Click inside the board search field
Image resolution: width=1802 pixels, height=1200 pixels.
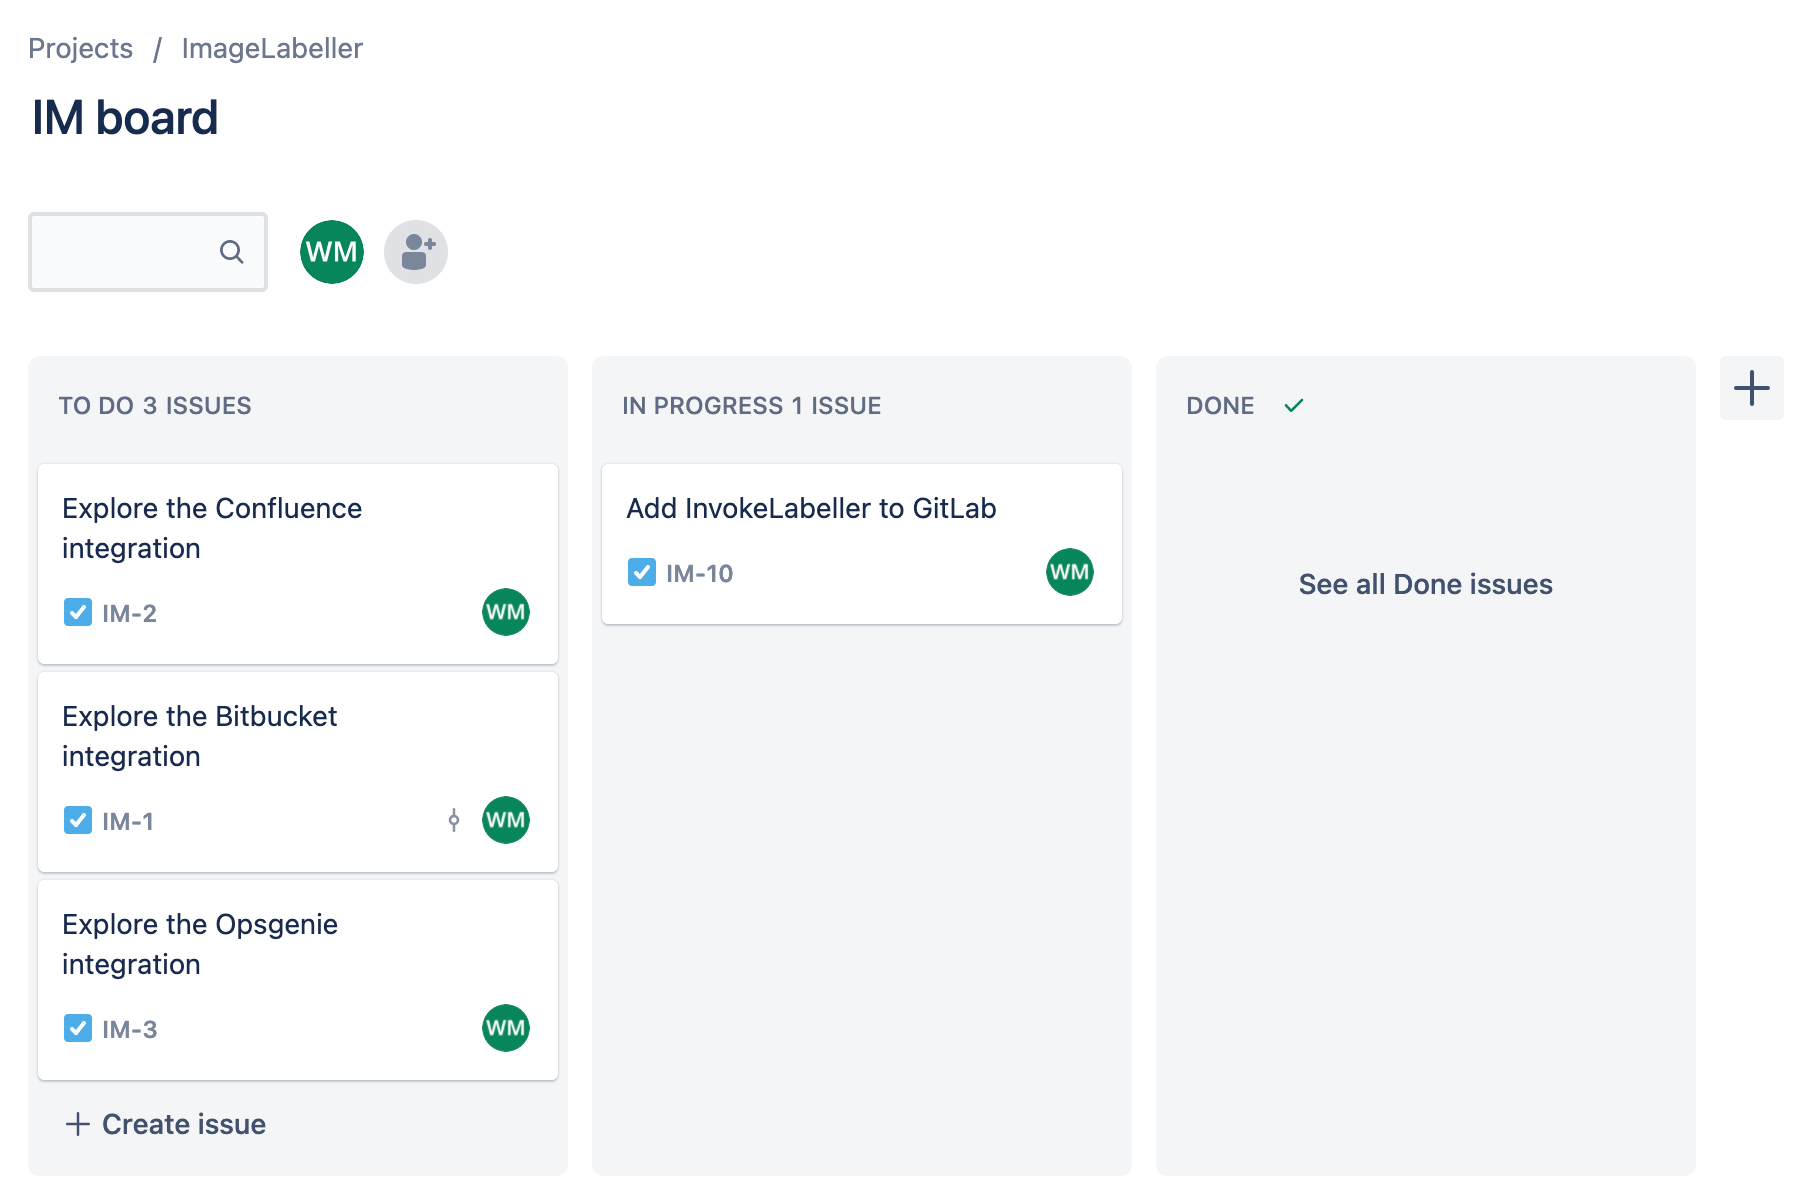click(130, 252)
